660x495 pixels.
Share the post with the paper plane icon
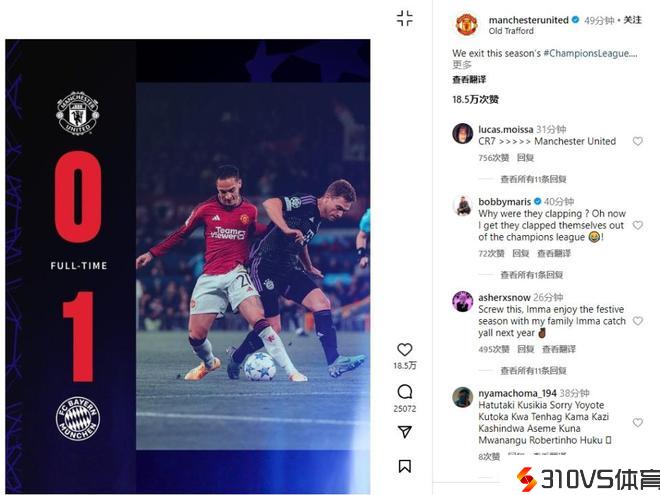click(x=405, y=431)
